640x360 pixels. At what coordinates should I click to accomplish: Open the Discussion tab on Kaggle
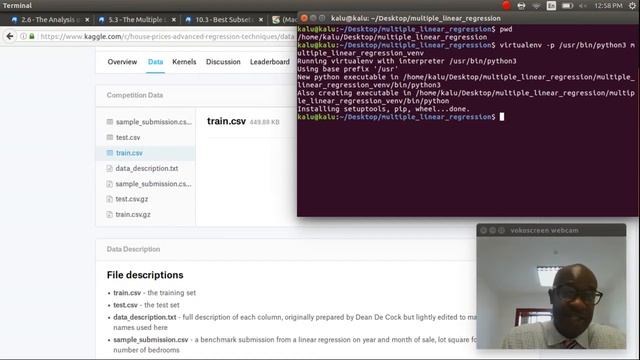pos(223,62)
